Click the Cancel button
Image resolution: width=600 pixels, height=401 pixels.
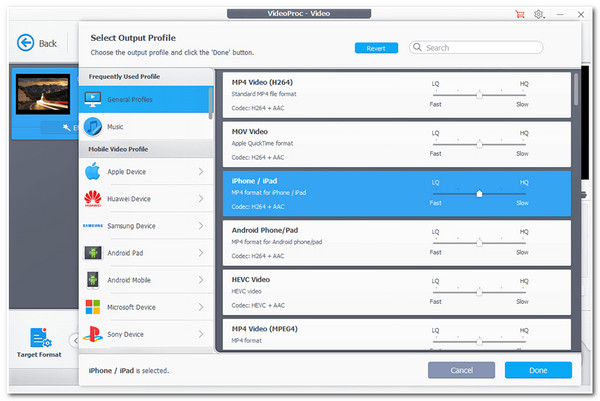click(x=461, y=370)
